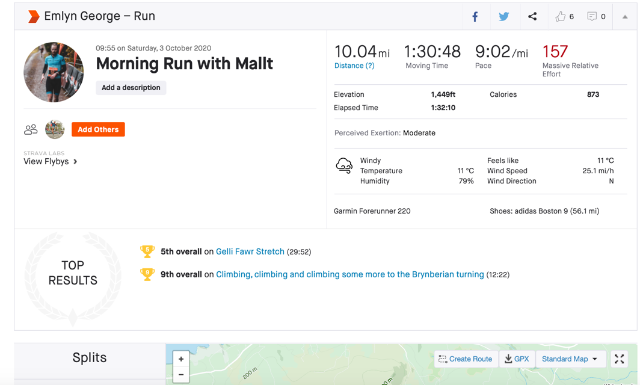Open the Gelli Fawr Stretch segment

click(x=250, y=251)
